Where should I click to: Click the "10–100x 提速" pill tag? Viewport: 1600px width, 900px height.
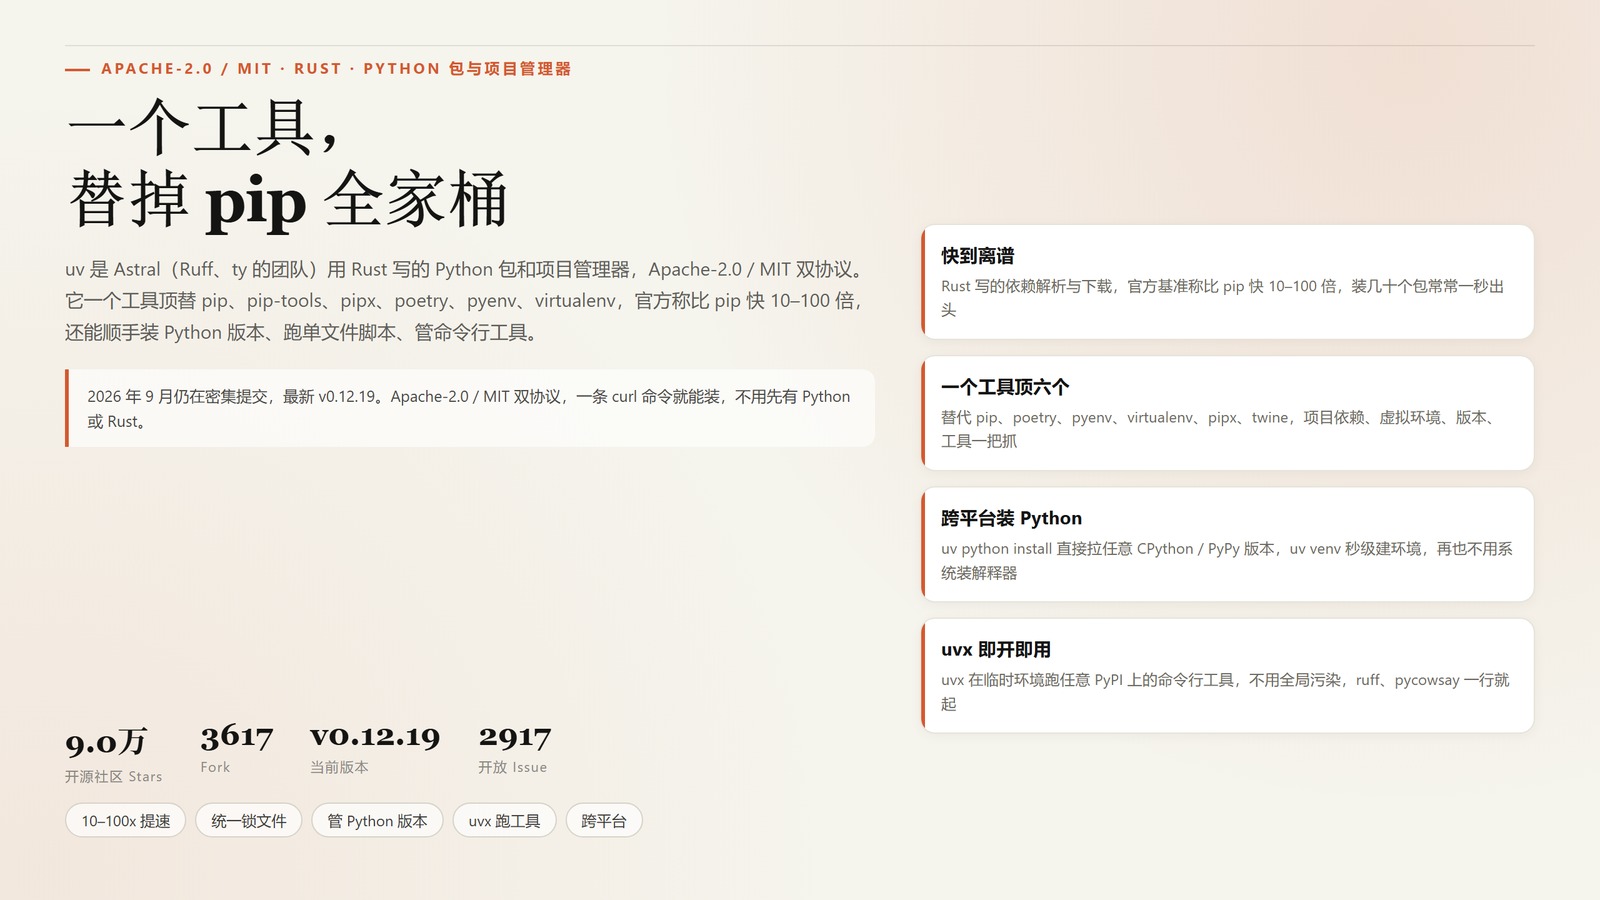click(126, 821)
